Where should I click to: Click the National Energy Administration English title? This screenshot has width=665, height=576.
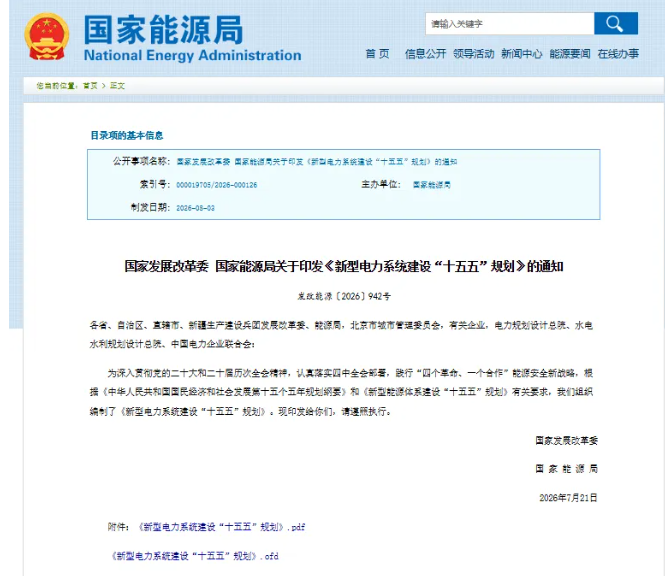point(193,55)
